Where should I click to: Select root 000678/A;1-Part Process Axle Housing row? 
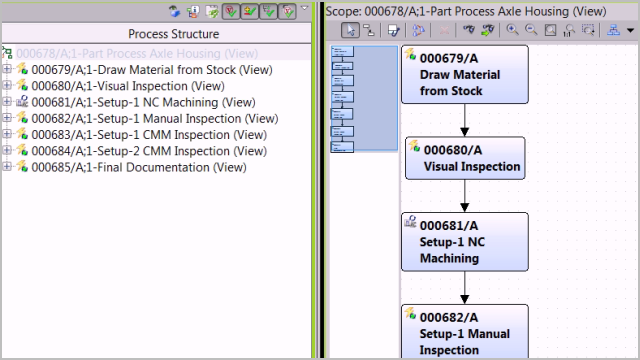pyautogui.click(x=156, y=53)
